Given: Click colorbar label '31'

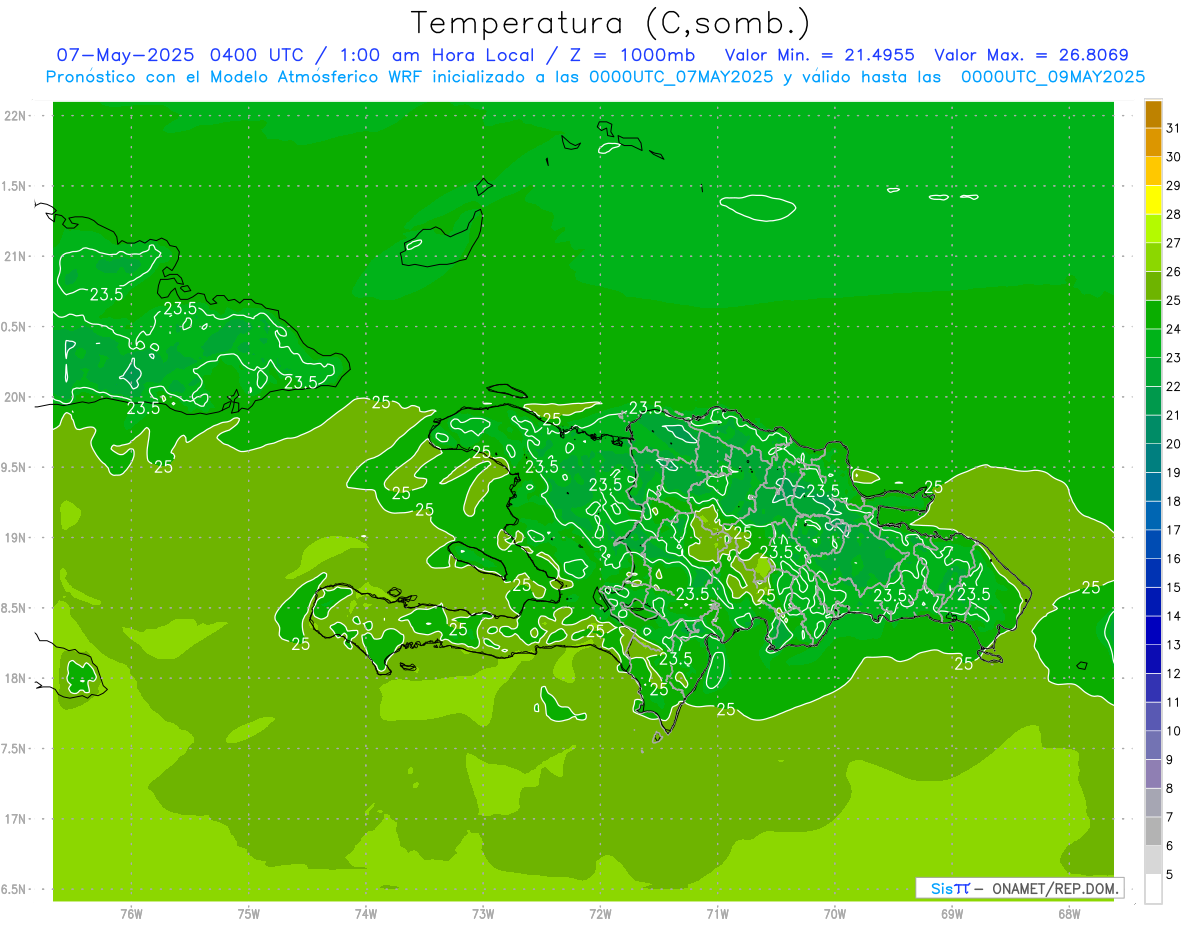Looking at the screenshot, I should [1173, 129].
